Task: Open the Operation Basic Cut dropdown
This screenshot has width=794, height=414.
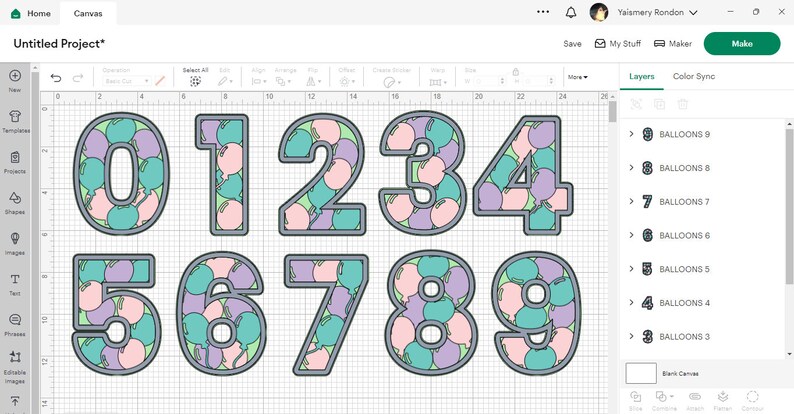Action: point(126,81)
